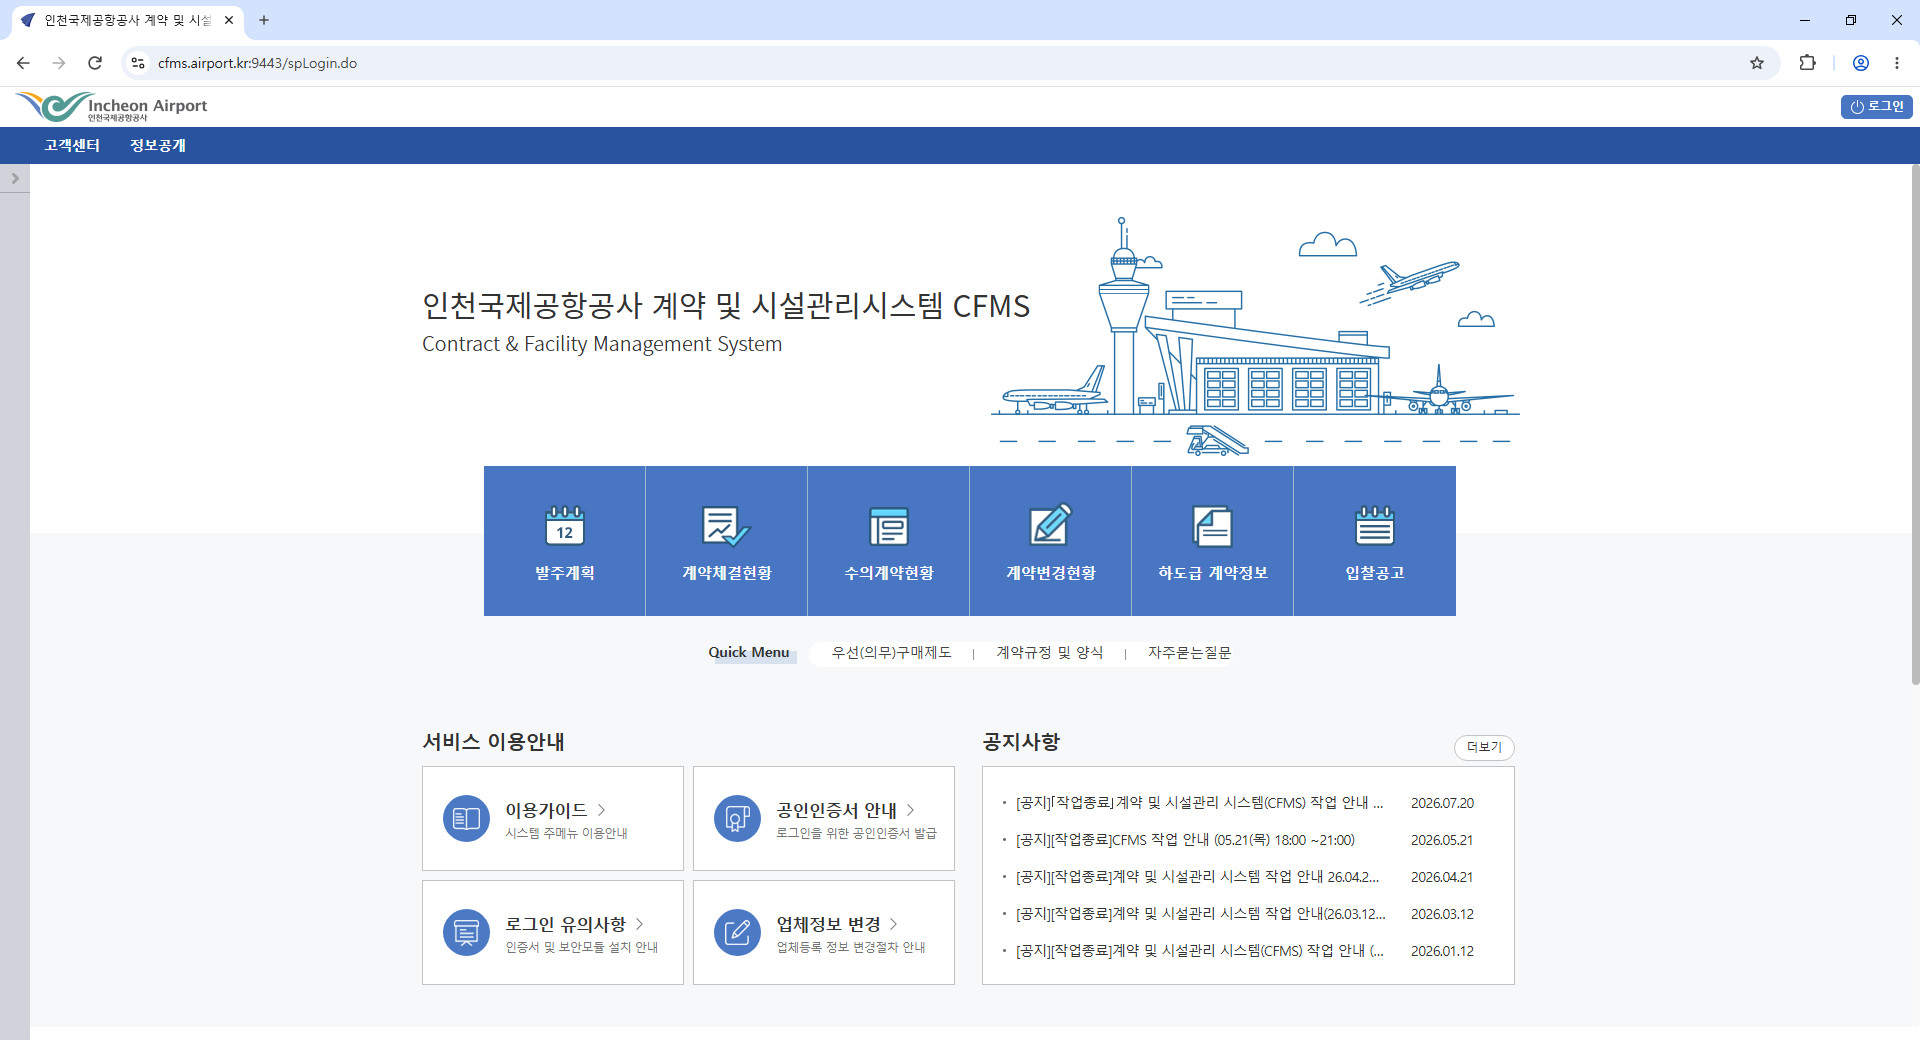Click the 공인인증서 안내 certificate icon
This screenshot has height=1040, width=1920.
pyautogui.click(x=737, y=819)
